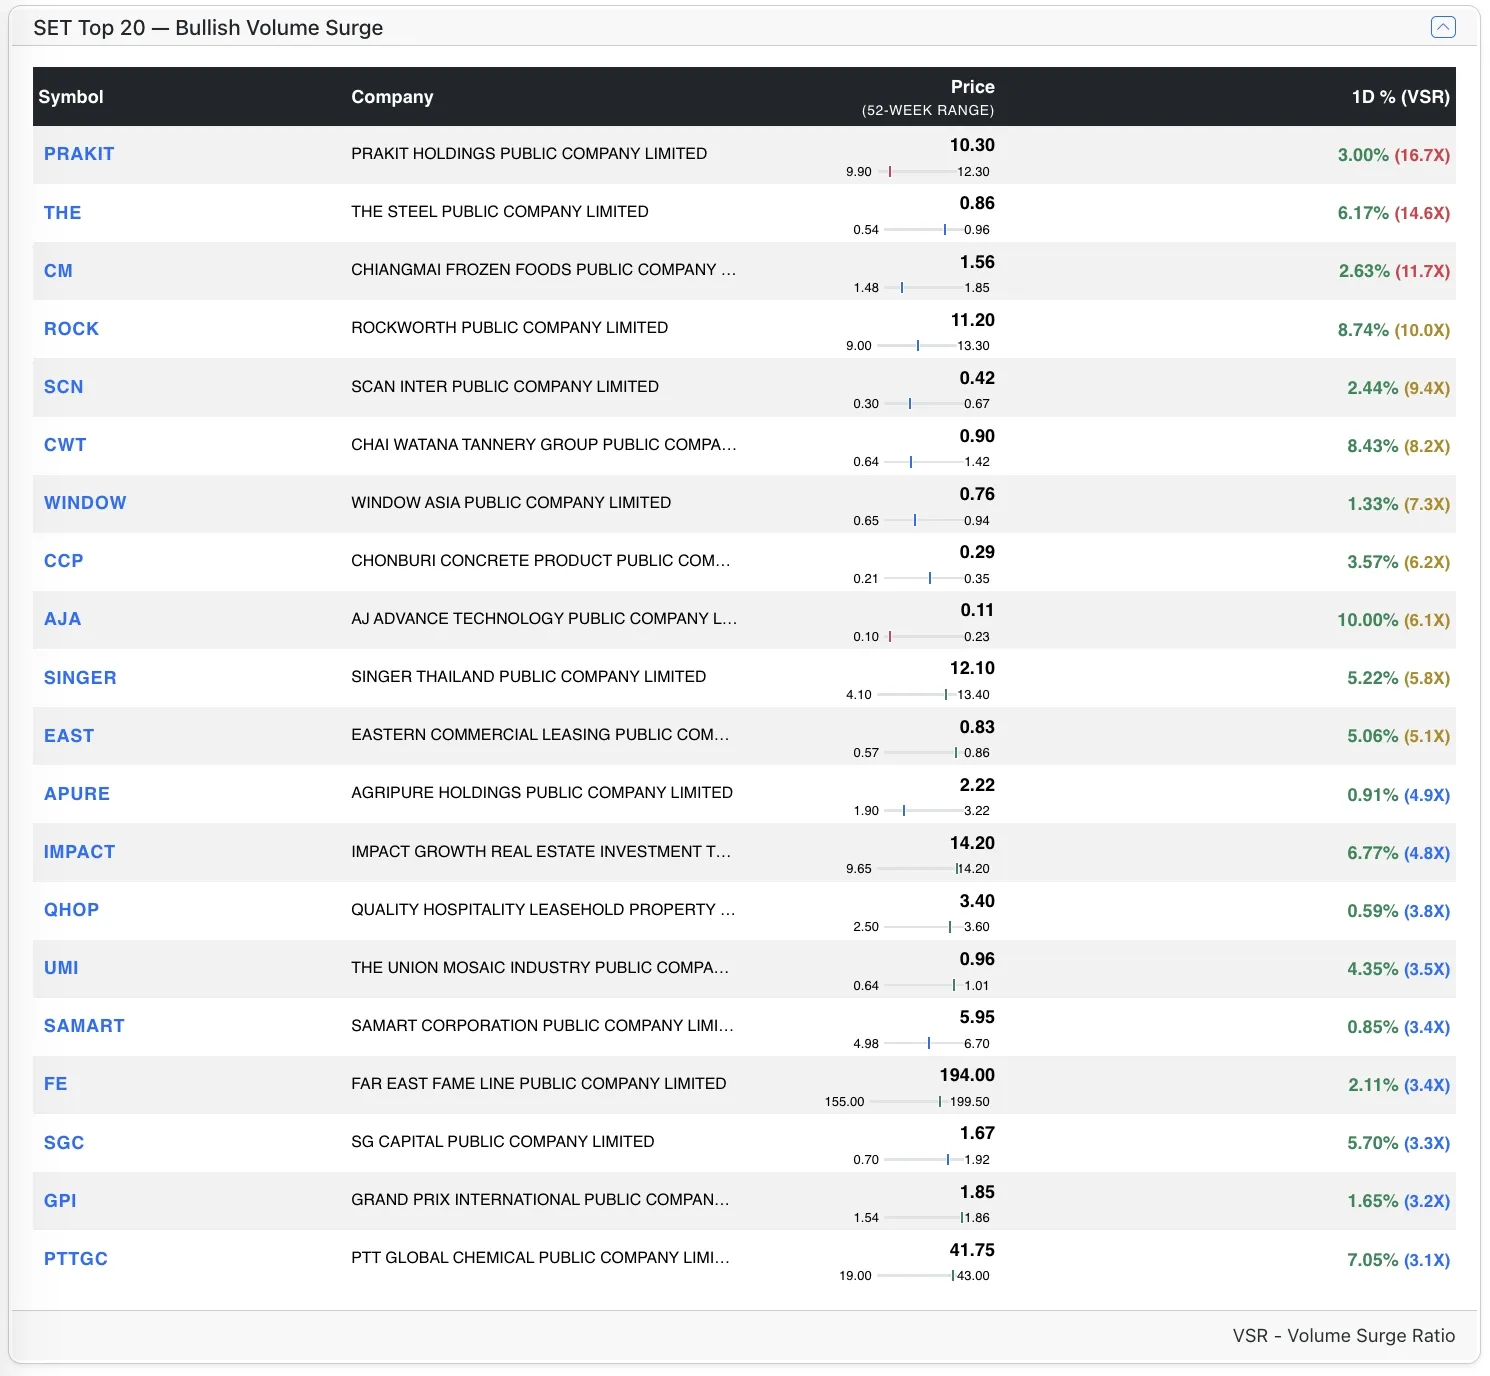Open PRAKIT stock symbol link
The image size is (1490, 1376).
[x=79, y=154]
